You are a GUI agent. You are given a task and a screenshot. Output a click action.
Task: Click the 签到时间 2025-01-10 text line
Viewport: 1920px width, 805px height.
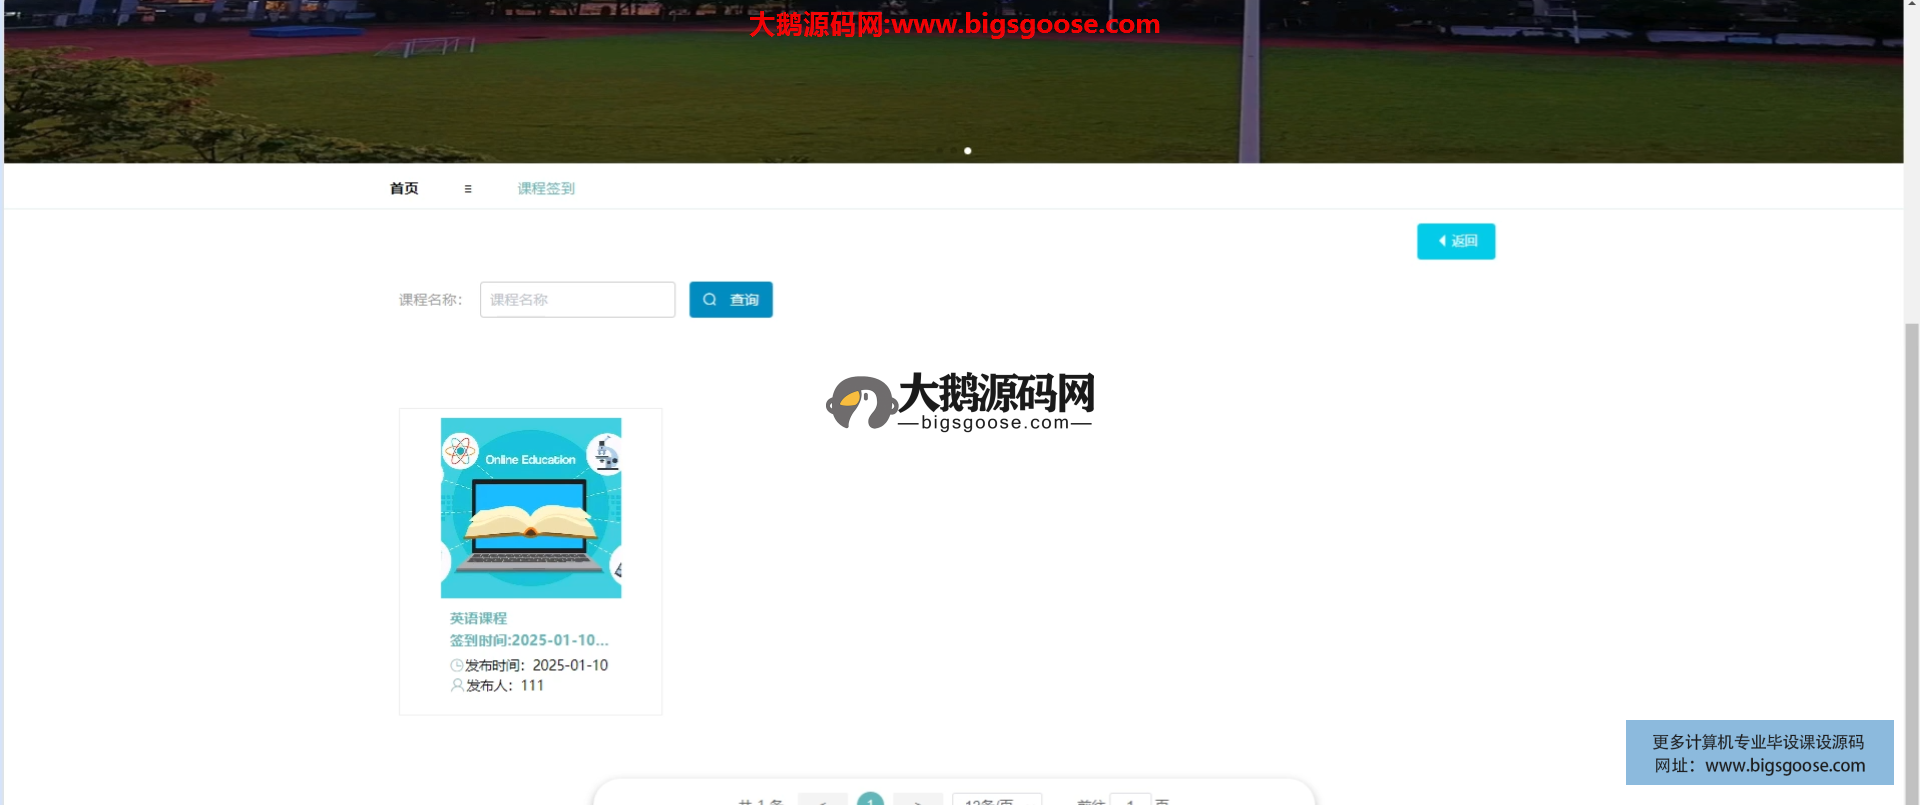pos(529,641)
